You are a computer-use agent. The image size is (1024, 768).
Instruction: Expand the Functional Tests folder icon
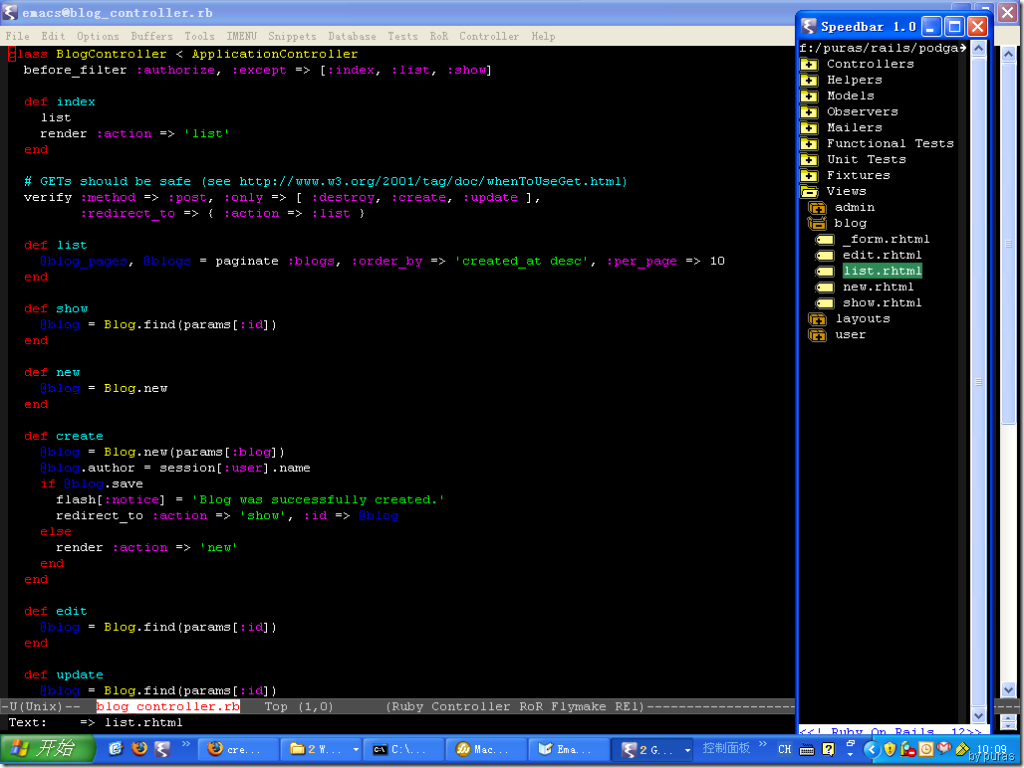[809, 144]
